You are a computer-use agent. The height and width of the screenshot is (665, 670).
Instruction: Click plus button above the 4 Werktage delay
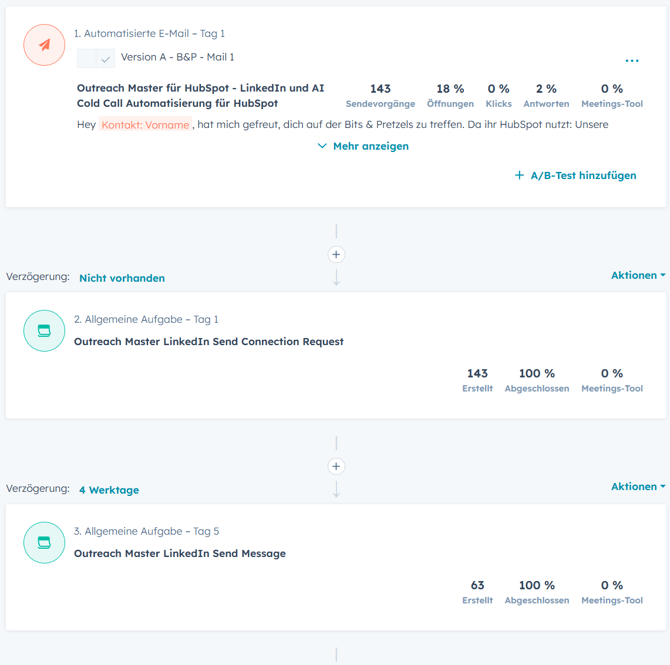pos(337,466)
